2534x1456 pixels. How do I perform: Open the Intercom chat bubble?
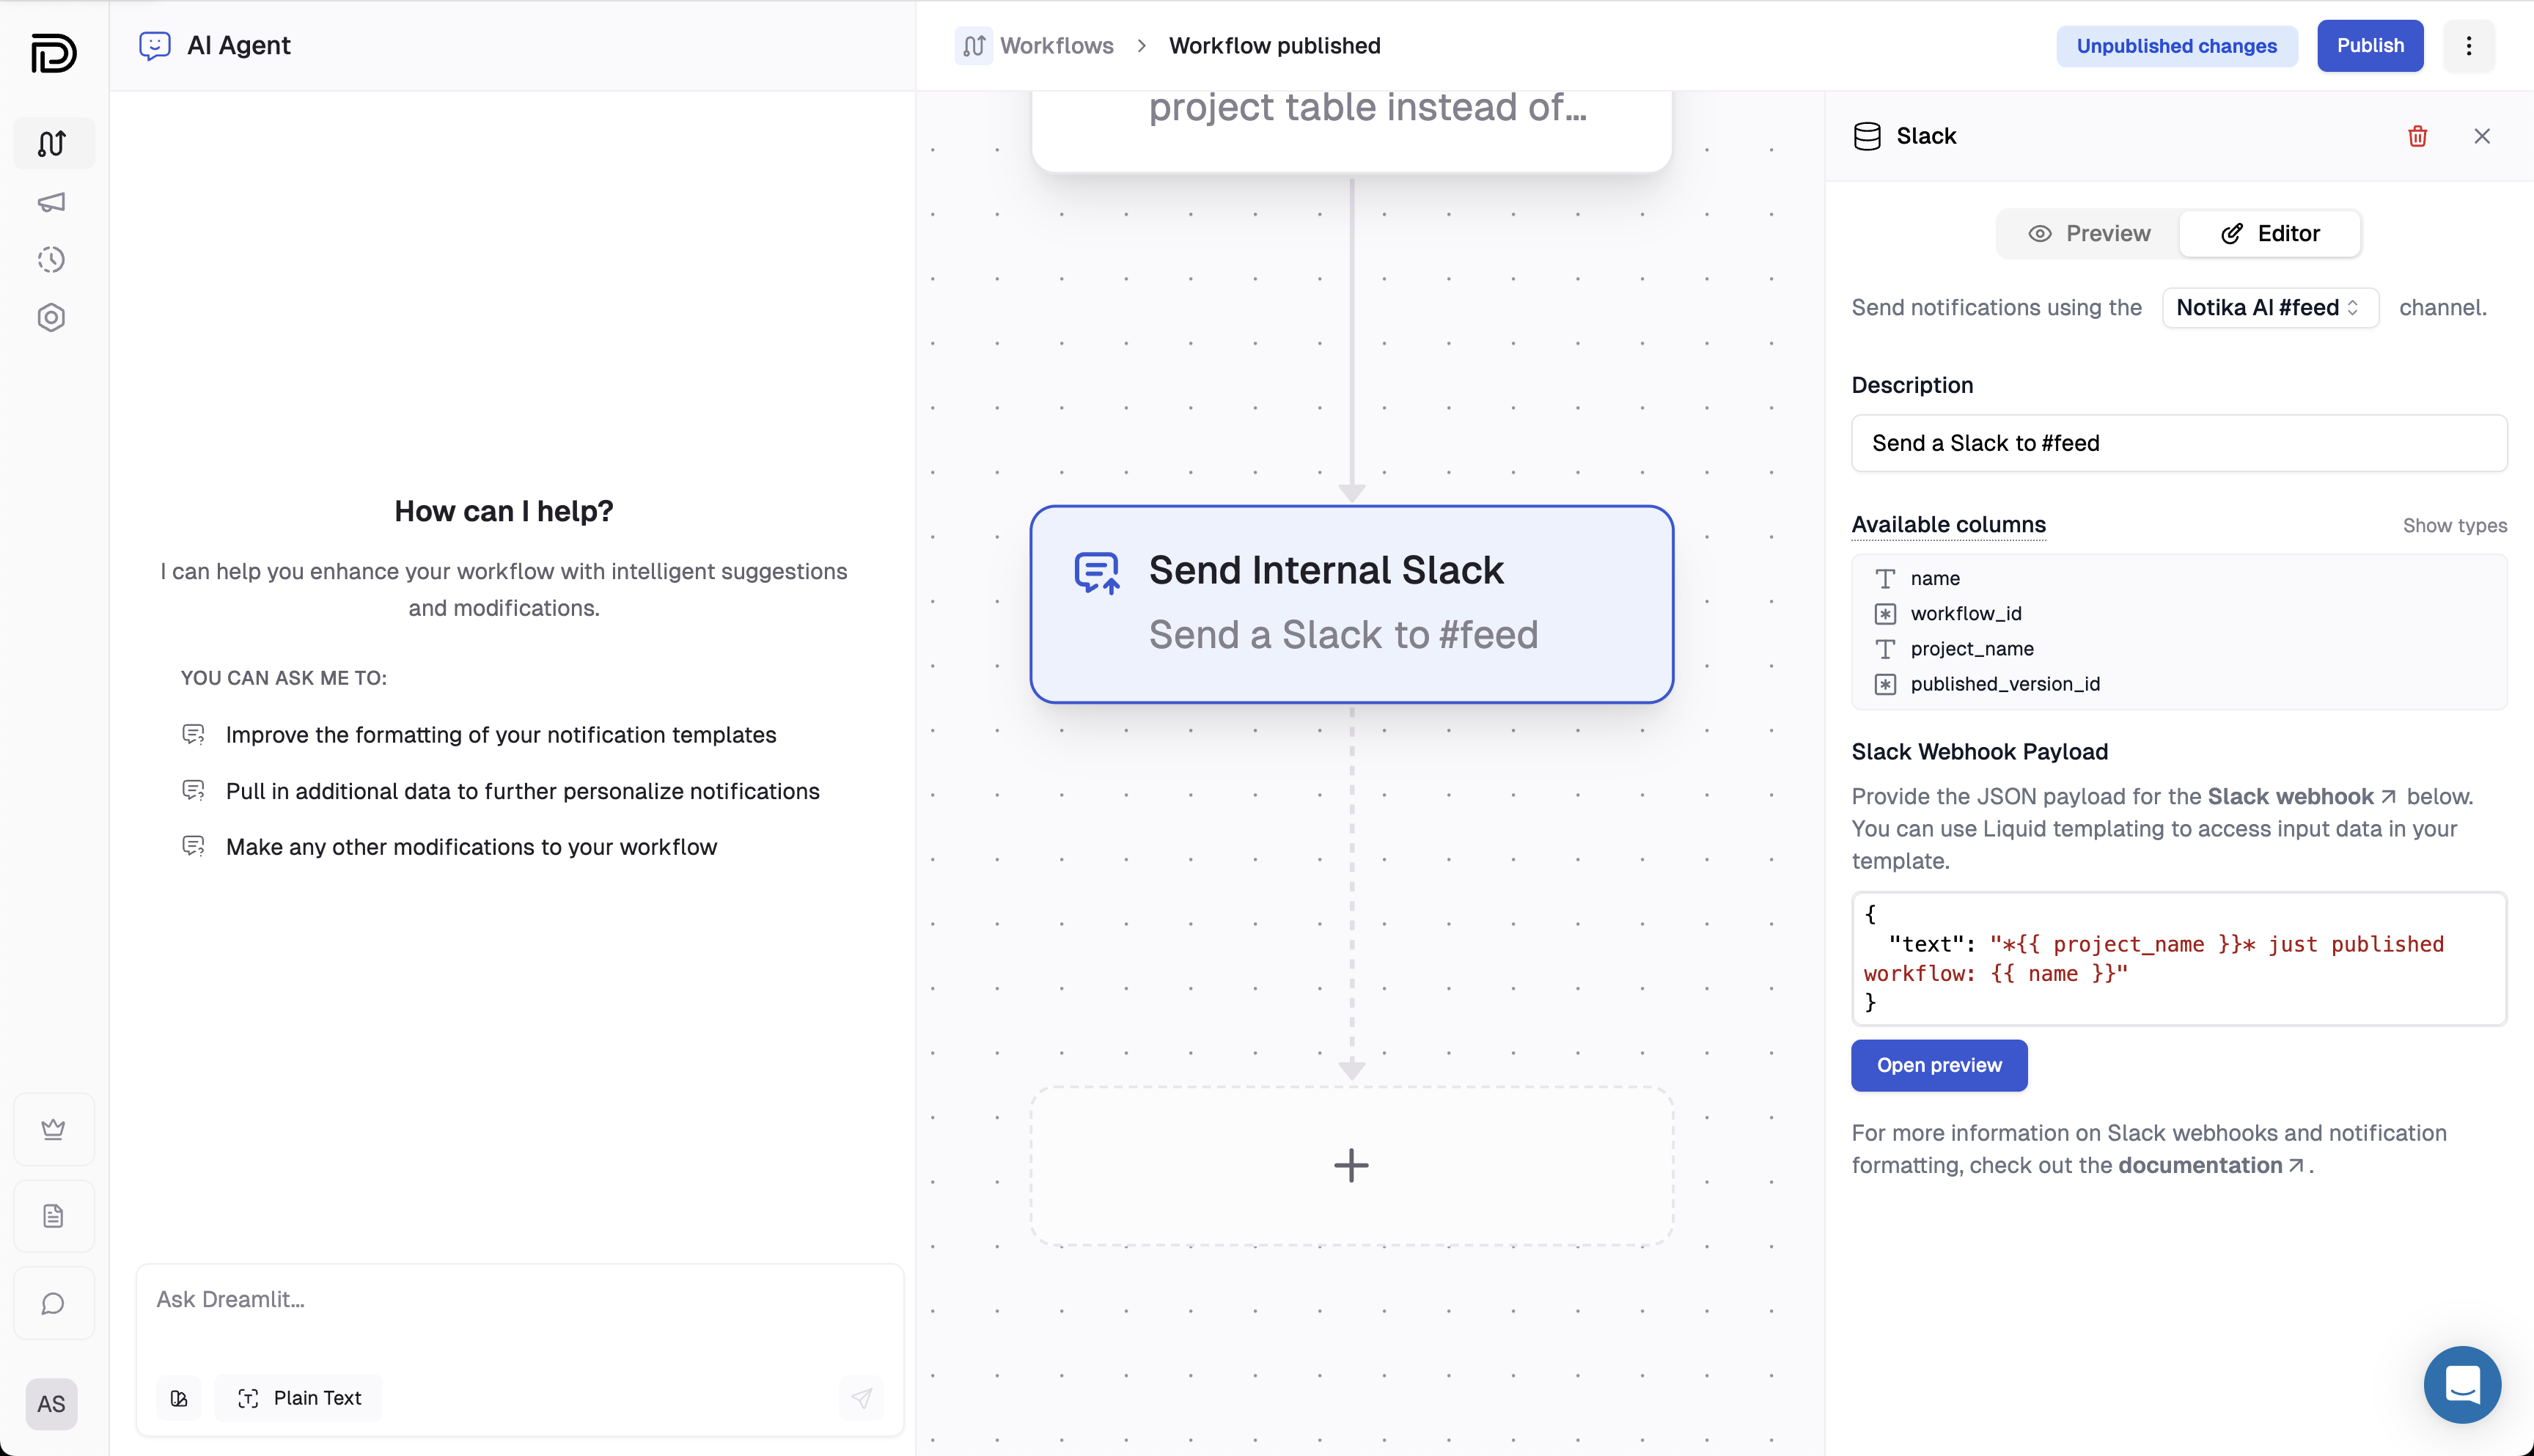[x=2463, y=1384]
